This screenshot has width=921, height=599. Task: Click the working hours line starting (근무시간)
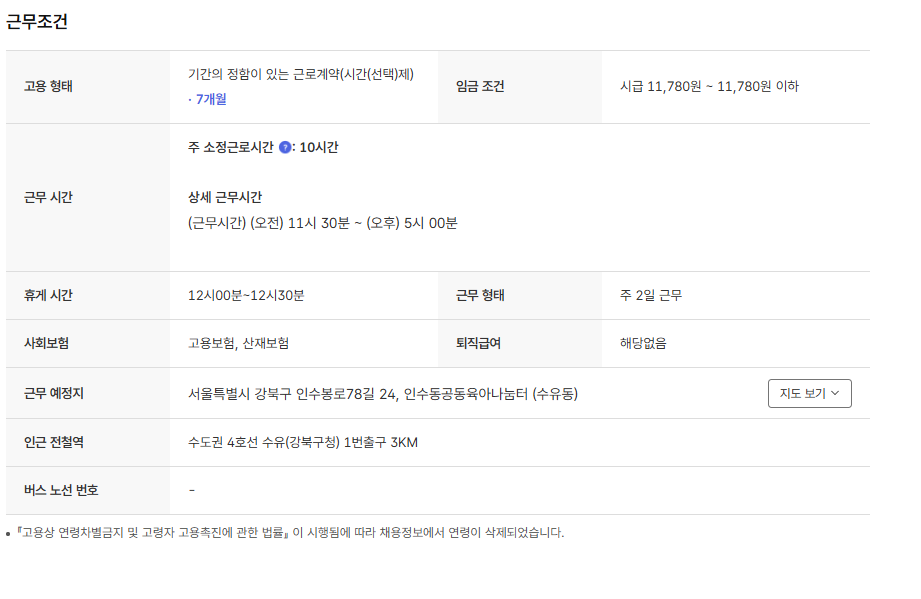[x=322, y=223]
